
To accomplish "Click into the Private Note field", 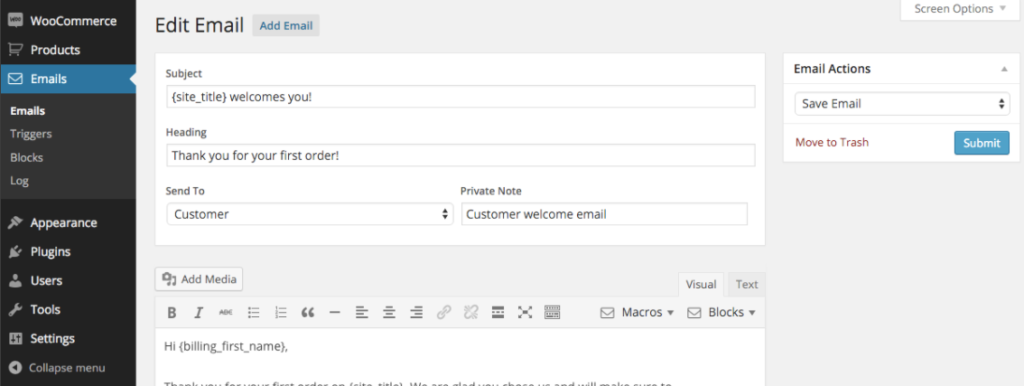I will point(604,214).
